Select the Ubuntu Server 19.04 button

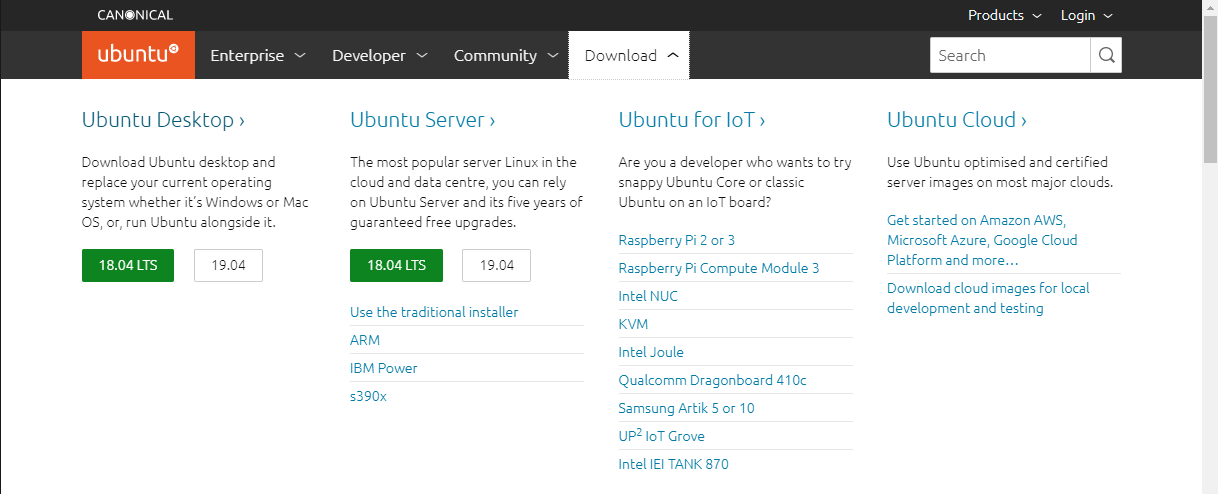click(496, 265)
